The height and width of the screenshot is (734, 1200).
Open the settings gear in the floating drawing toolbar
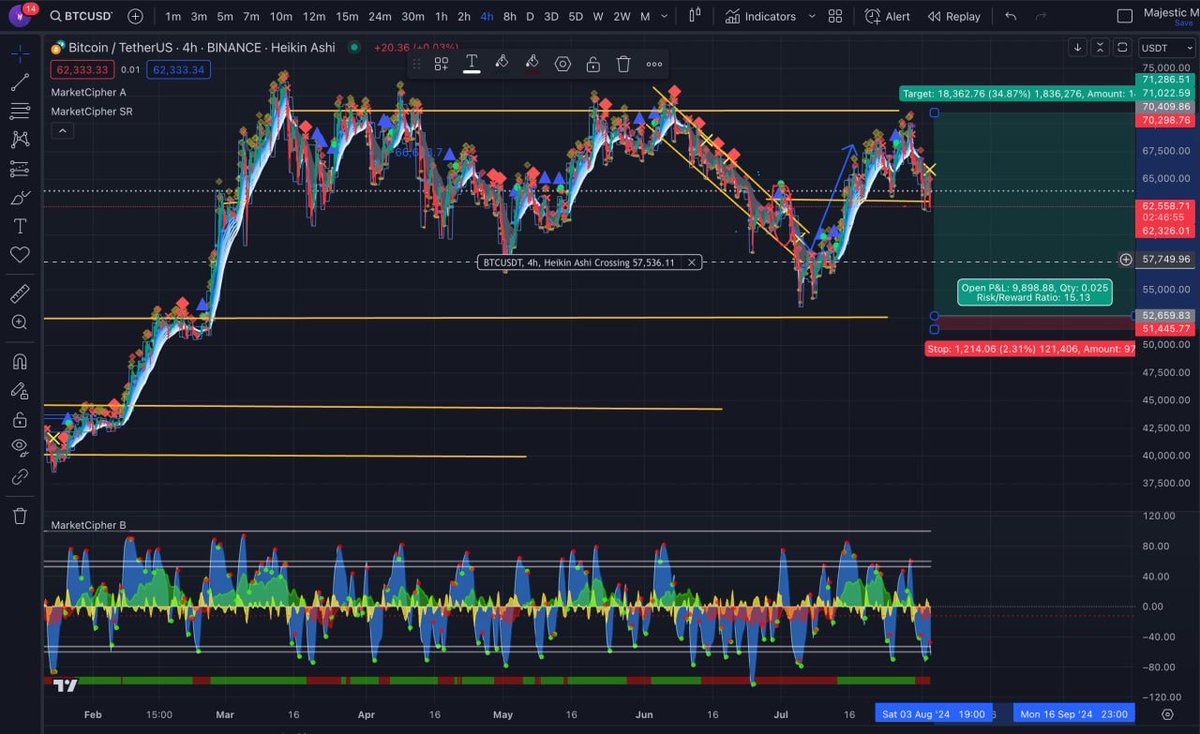pyautogui.click(x=562, y=63)
